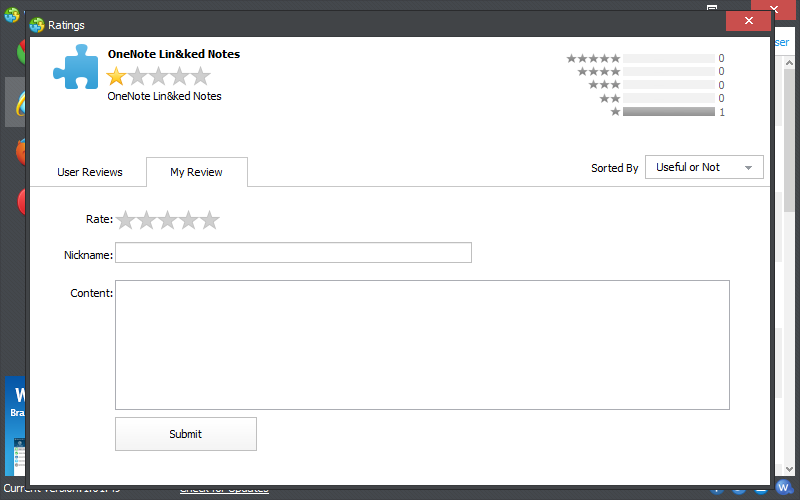800x500 pixels.
Task: Click the blue W icon in background window
Action: (x=784, y=488)
